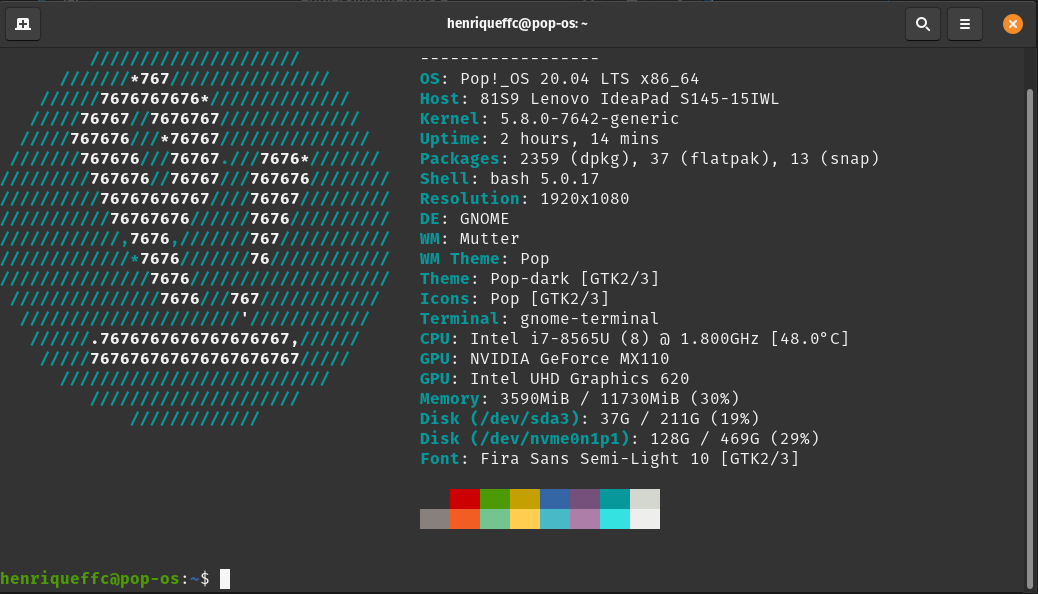The width and height of the screenshot is (1038, 594).
Task: Click the dark green color block
Action: coord(494,499)
